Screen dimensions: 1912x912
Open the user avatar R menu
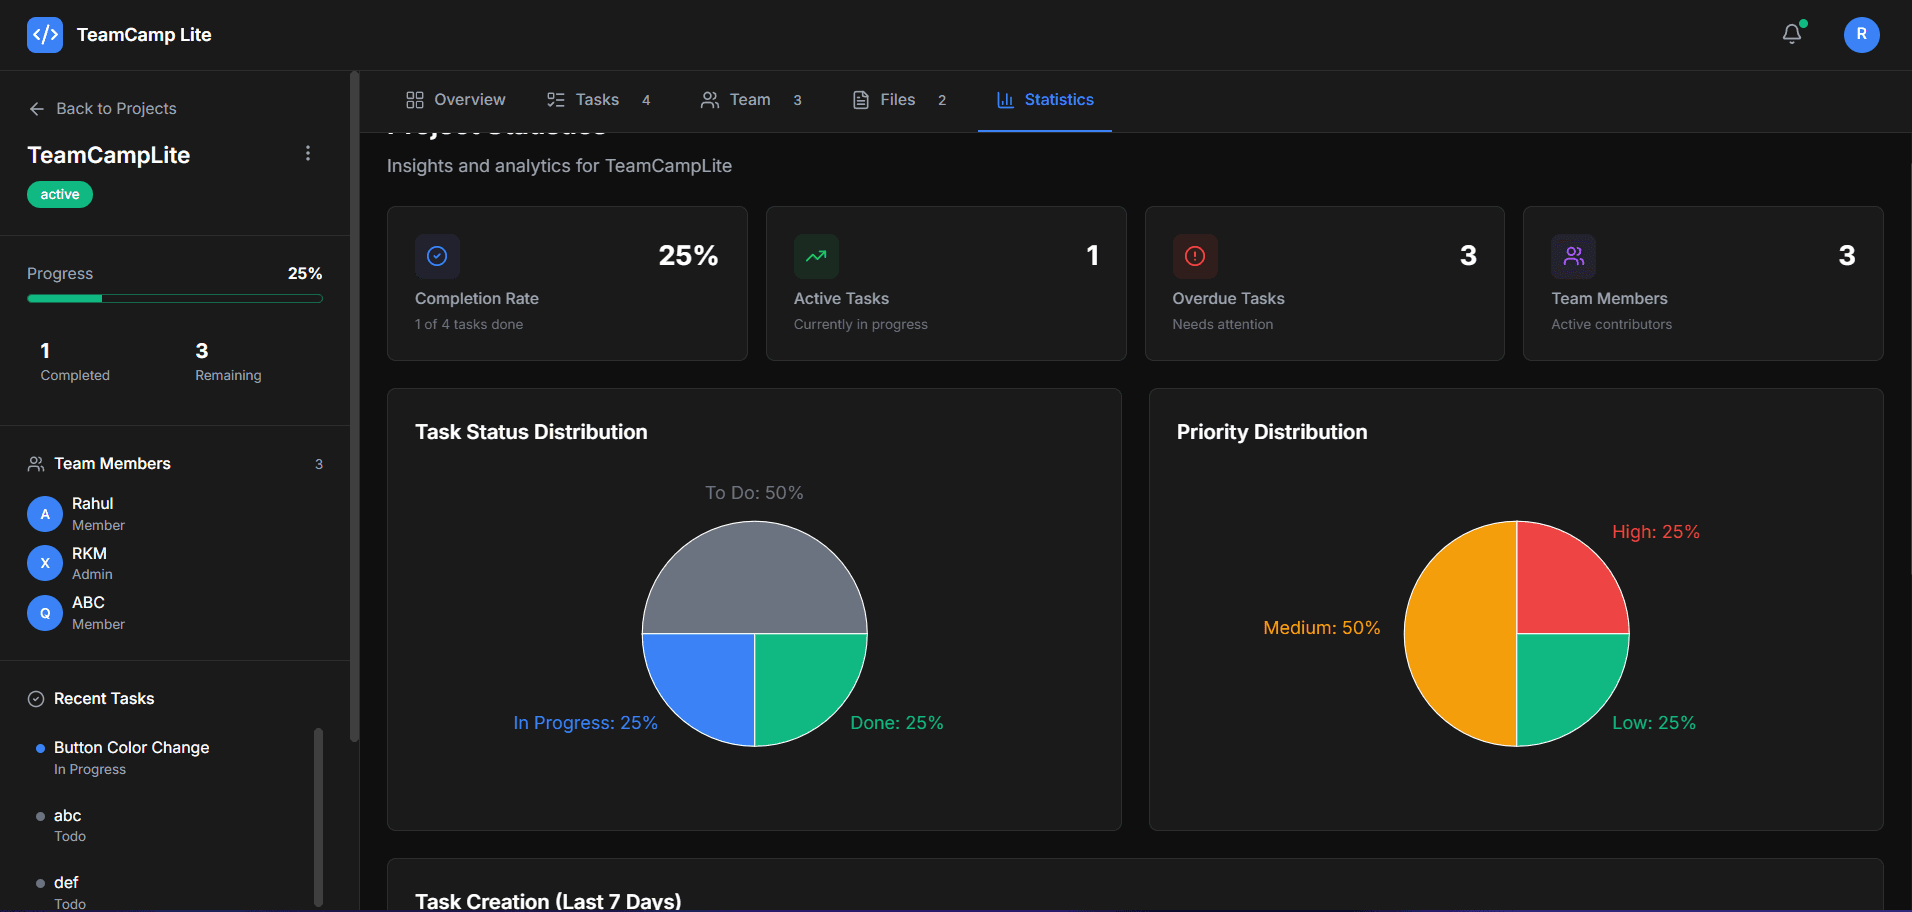point(1861,34)
